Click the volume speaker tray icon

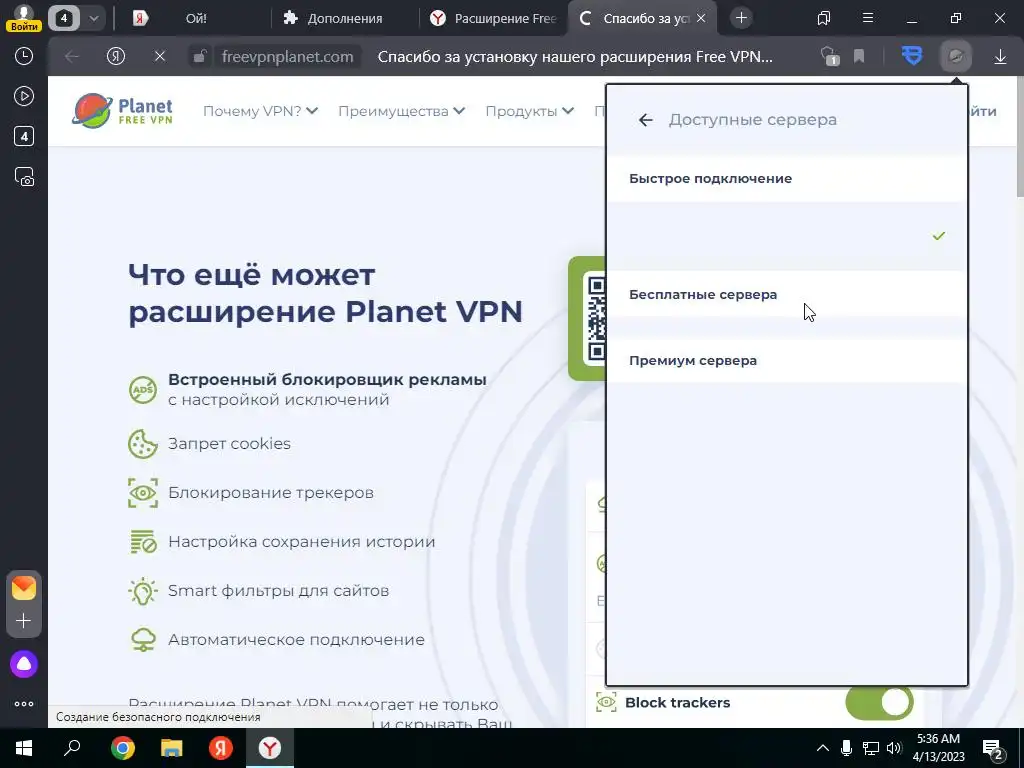pos(894,748)
